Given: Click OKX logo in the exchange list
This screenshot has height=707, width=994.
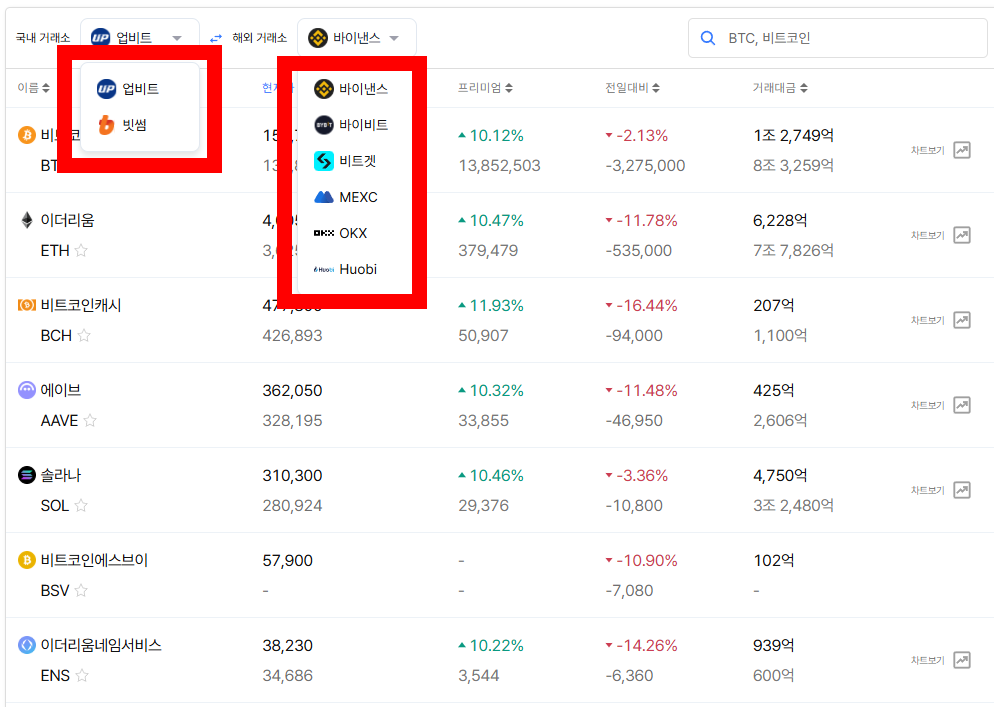Looking at the screenshot, I should (x=324, y=233).
